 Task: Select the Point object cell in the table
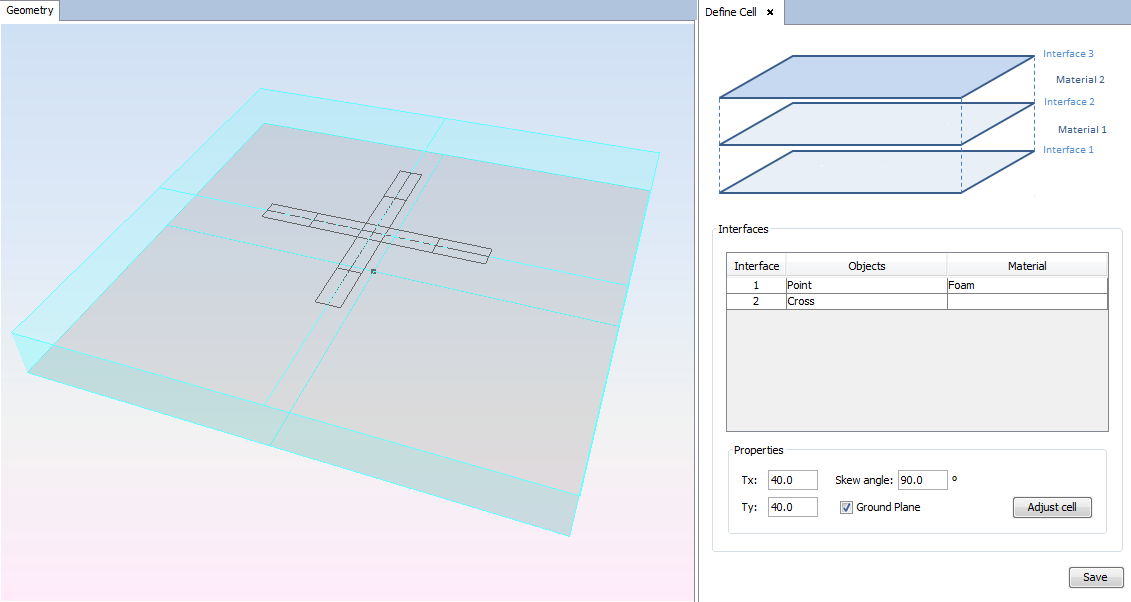[x=865, y=285]
